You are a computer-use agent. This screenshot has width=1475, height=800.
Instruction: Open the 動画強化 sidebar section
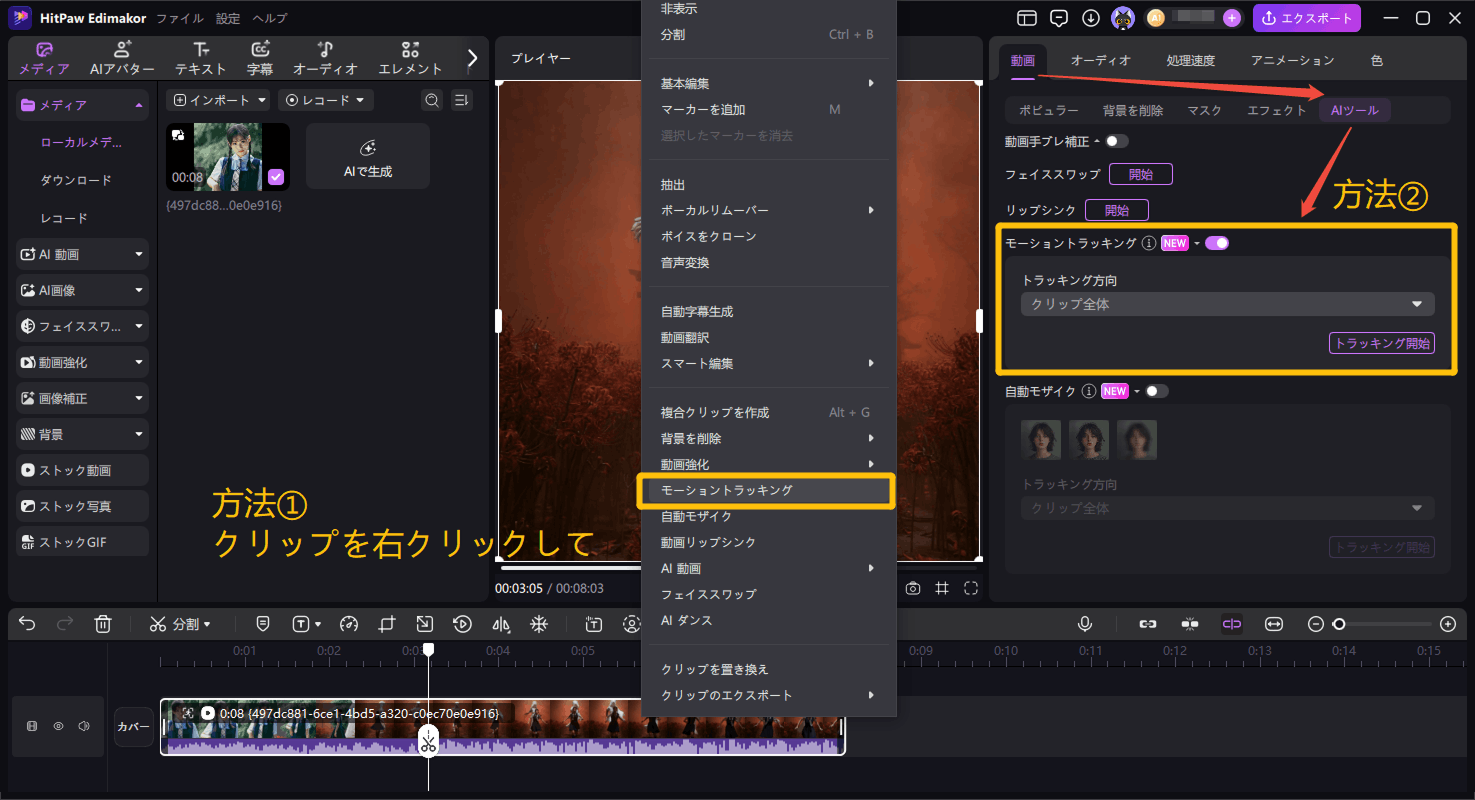81,362
